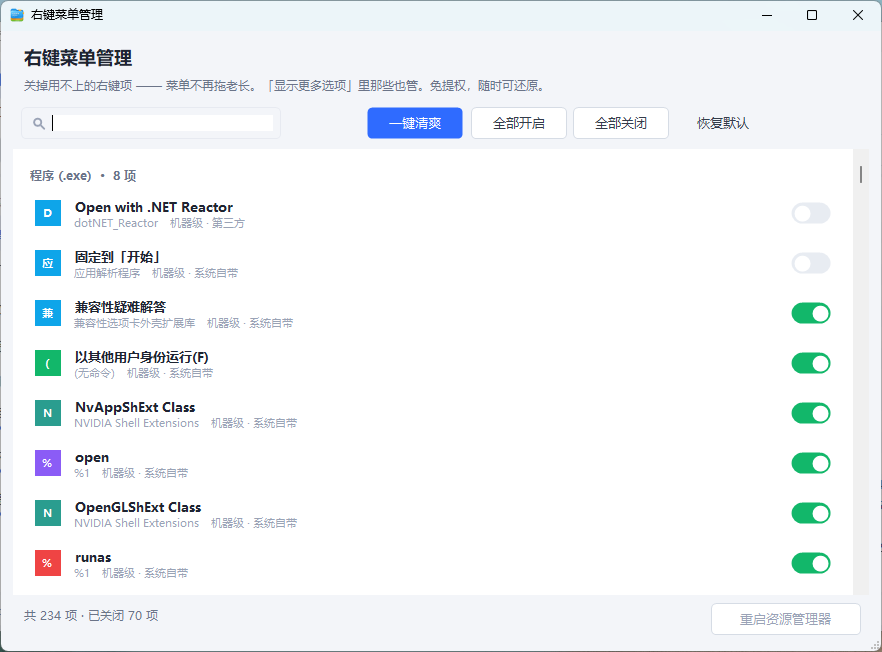Click the search magnifier icon

(39, 123)
